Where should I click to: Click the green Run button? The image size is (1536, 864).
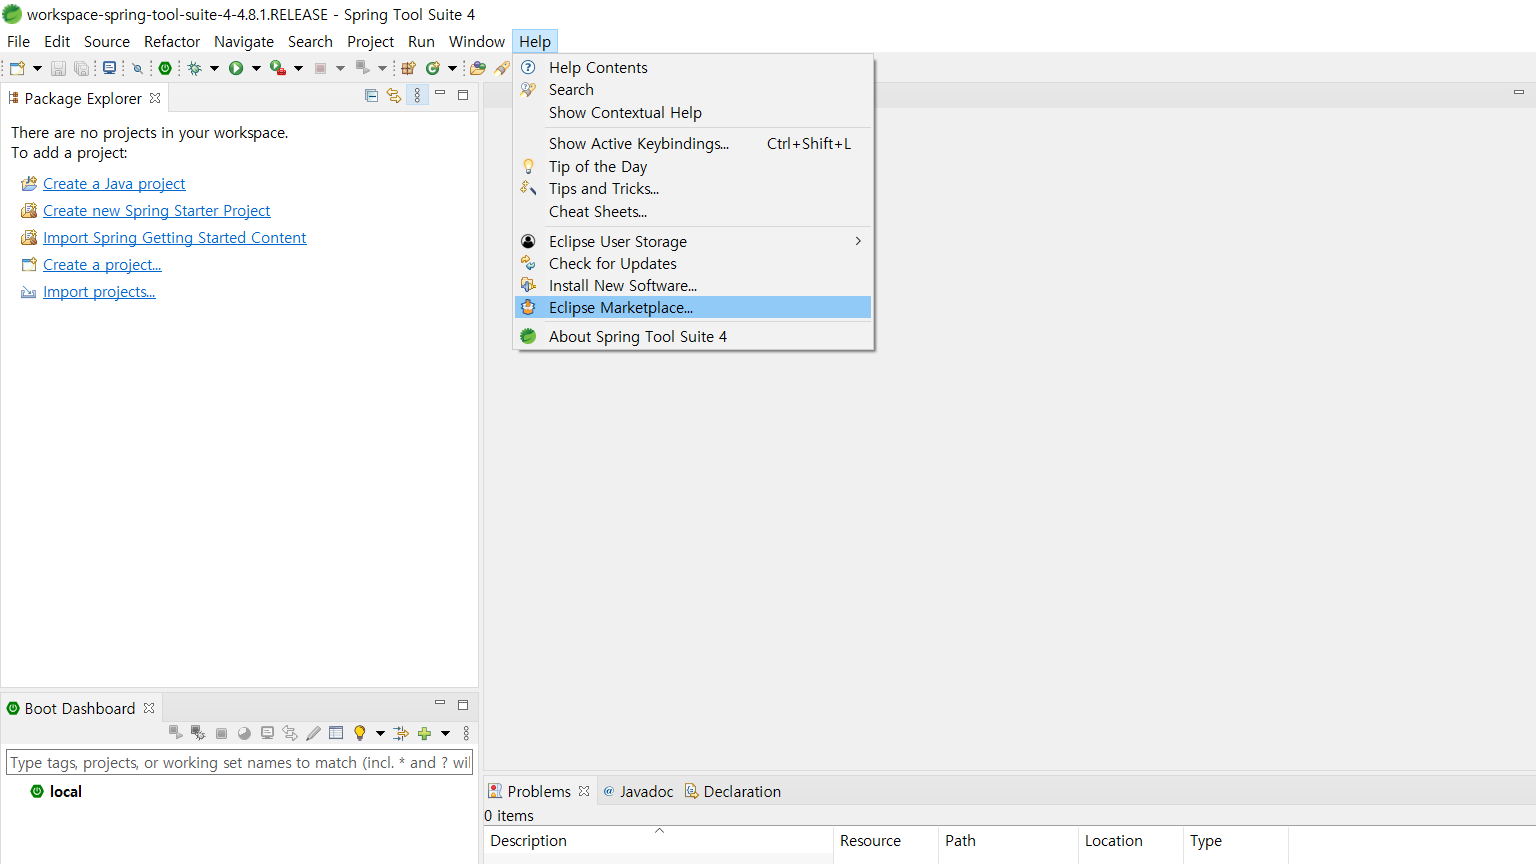[236, 68]
